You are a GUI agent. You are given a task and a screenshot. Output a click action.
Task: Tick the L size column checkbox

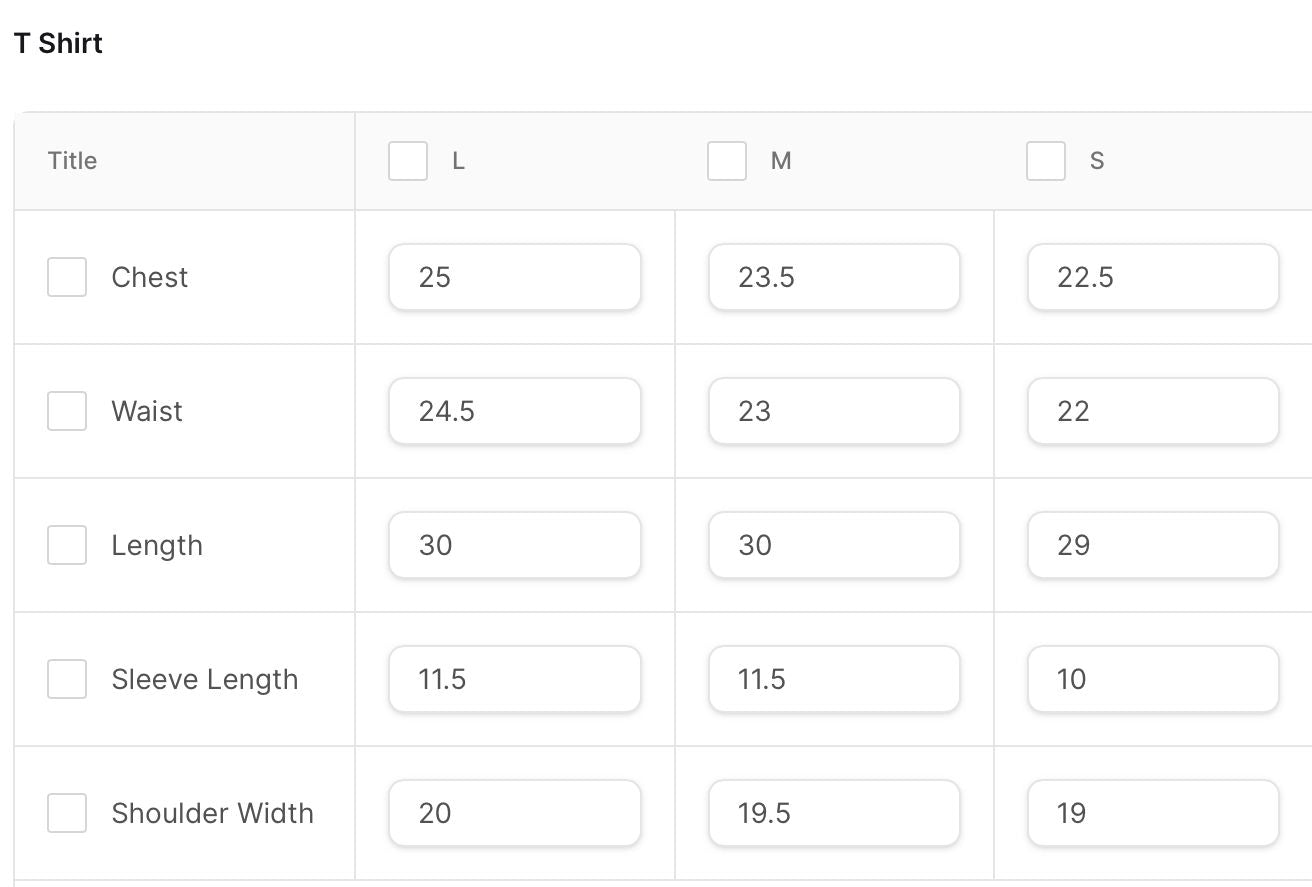click(408, 161)
